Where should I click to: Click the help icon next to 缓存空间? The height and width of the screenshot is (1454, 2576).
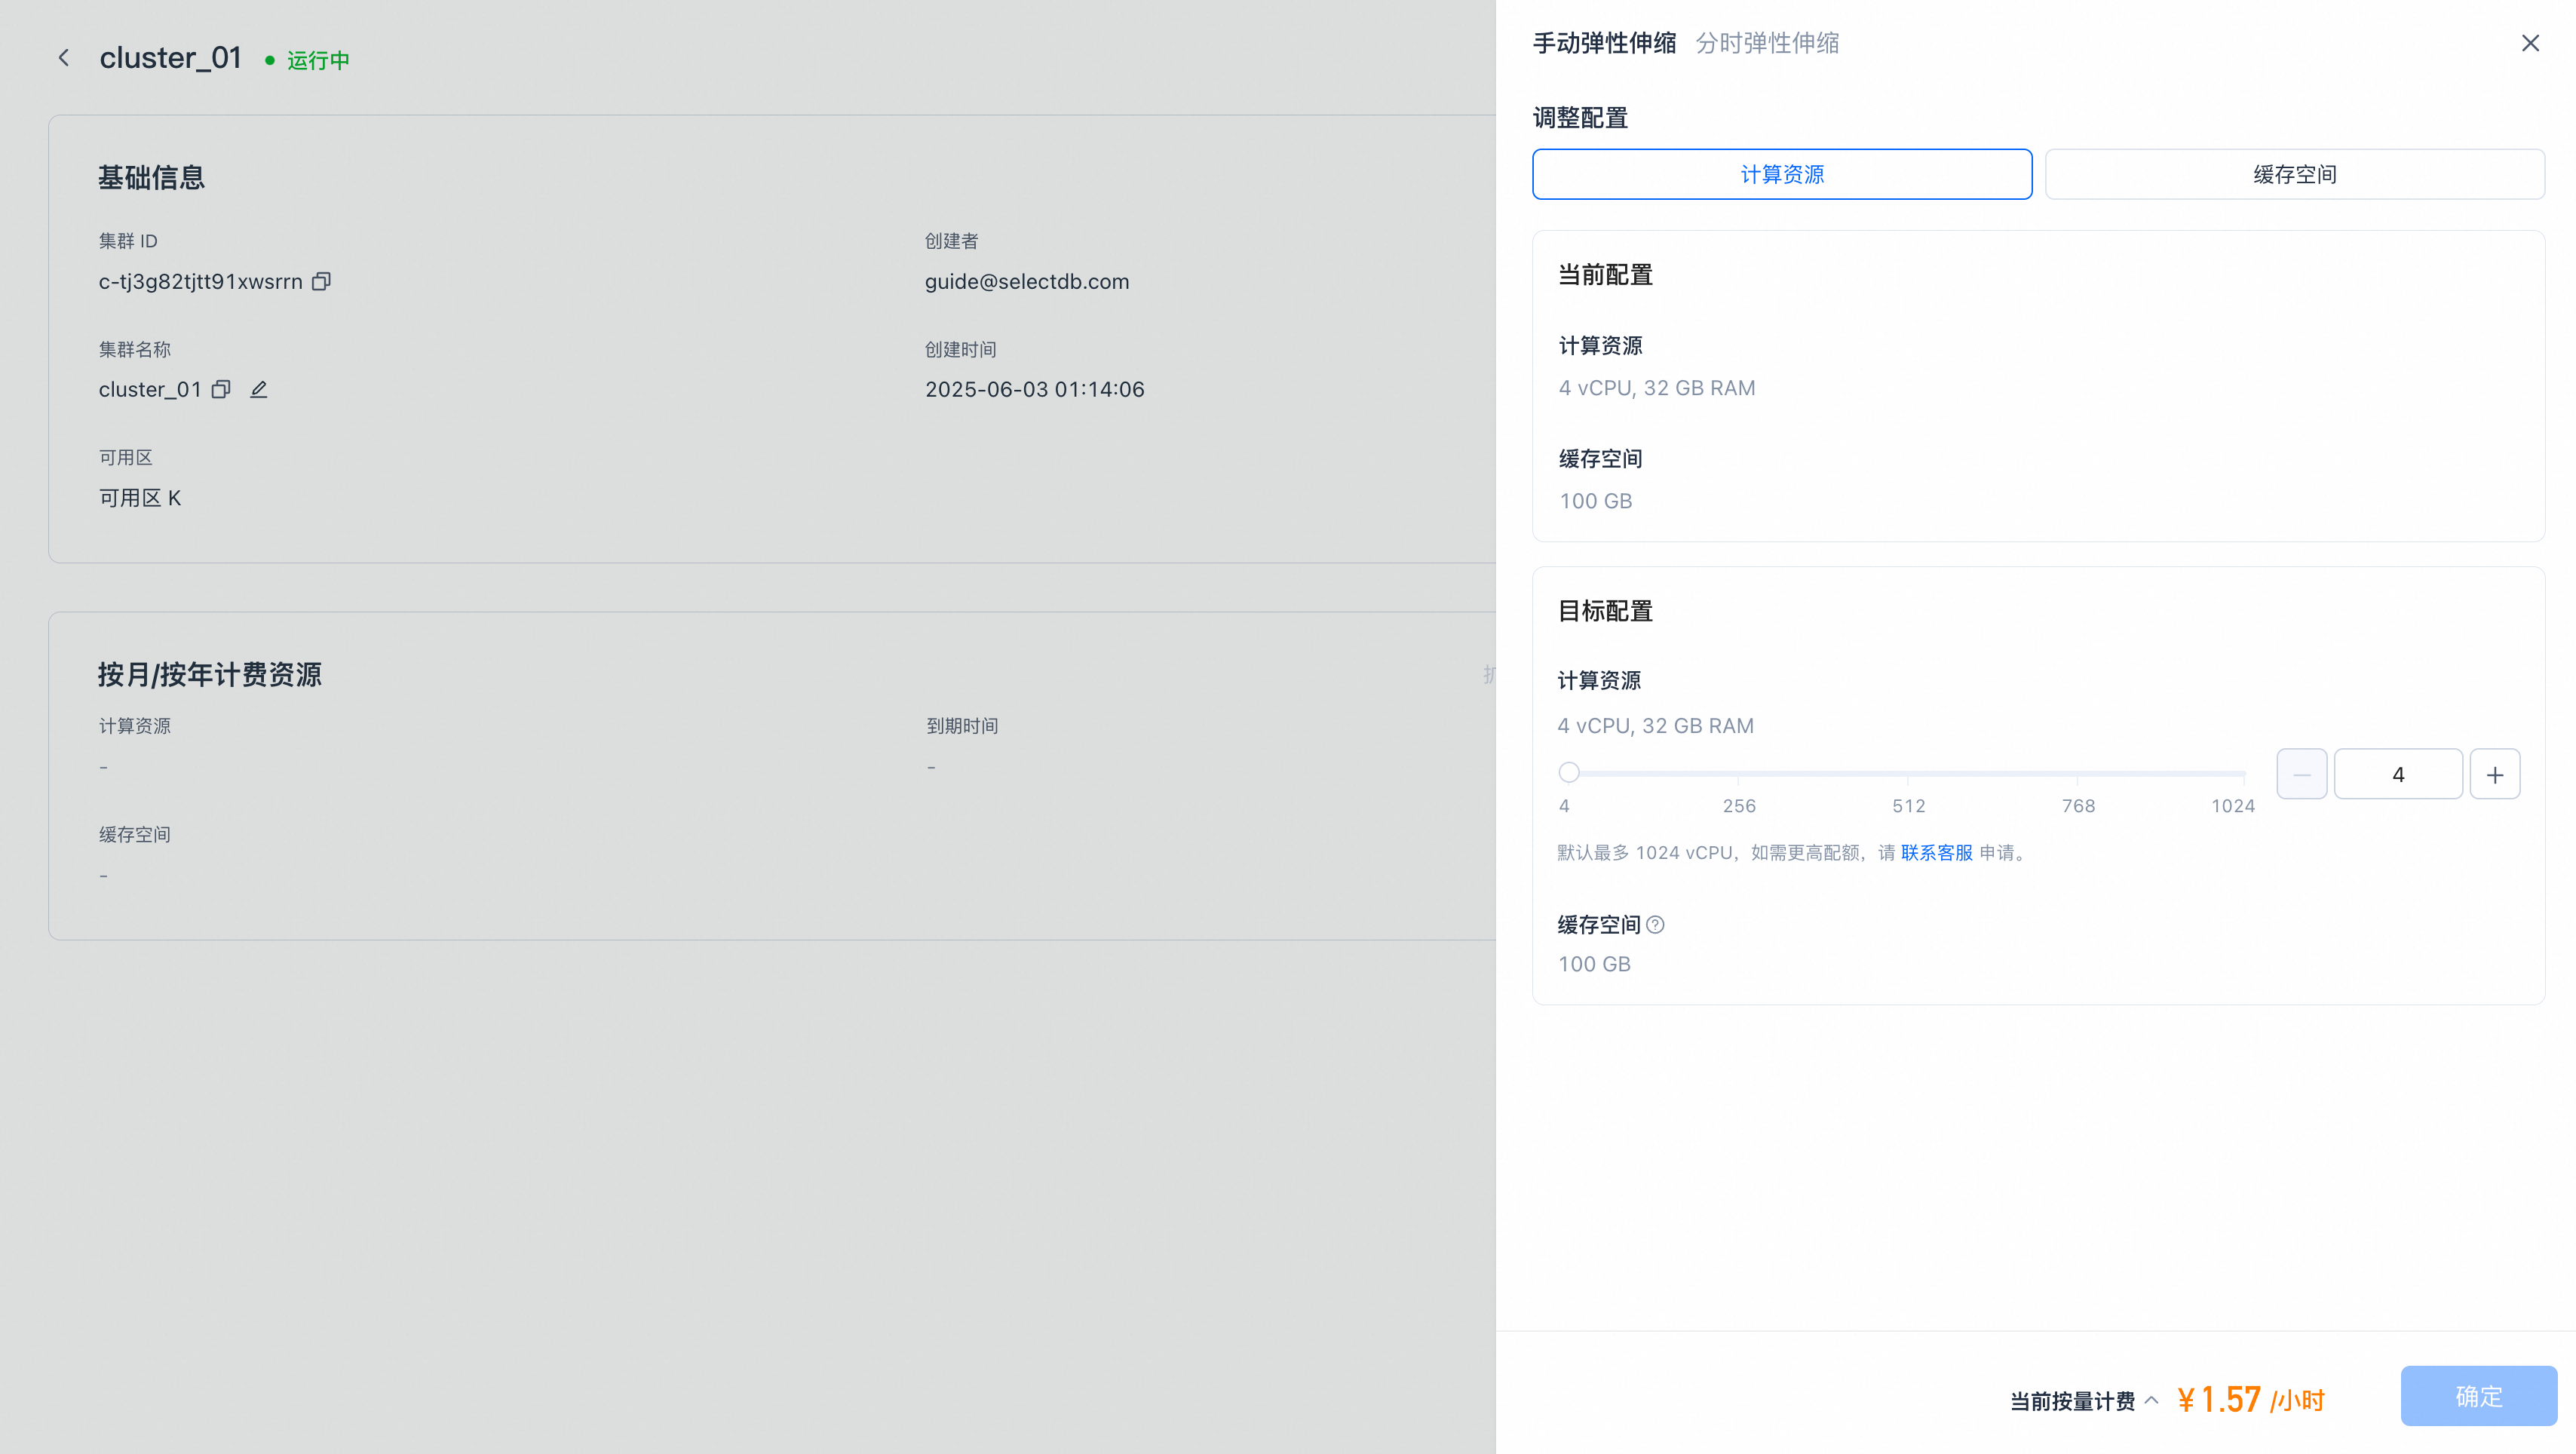click(x=1655, y=924)
